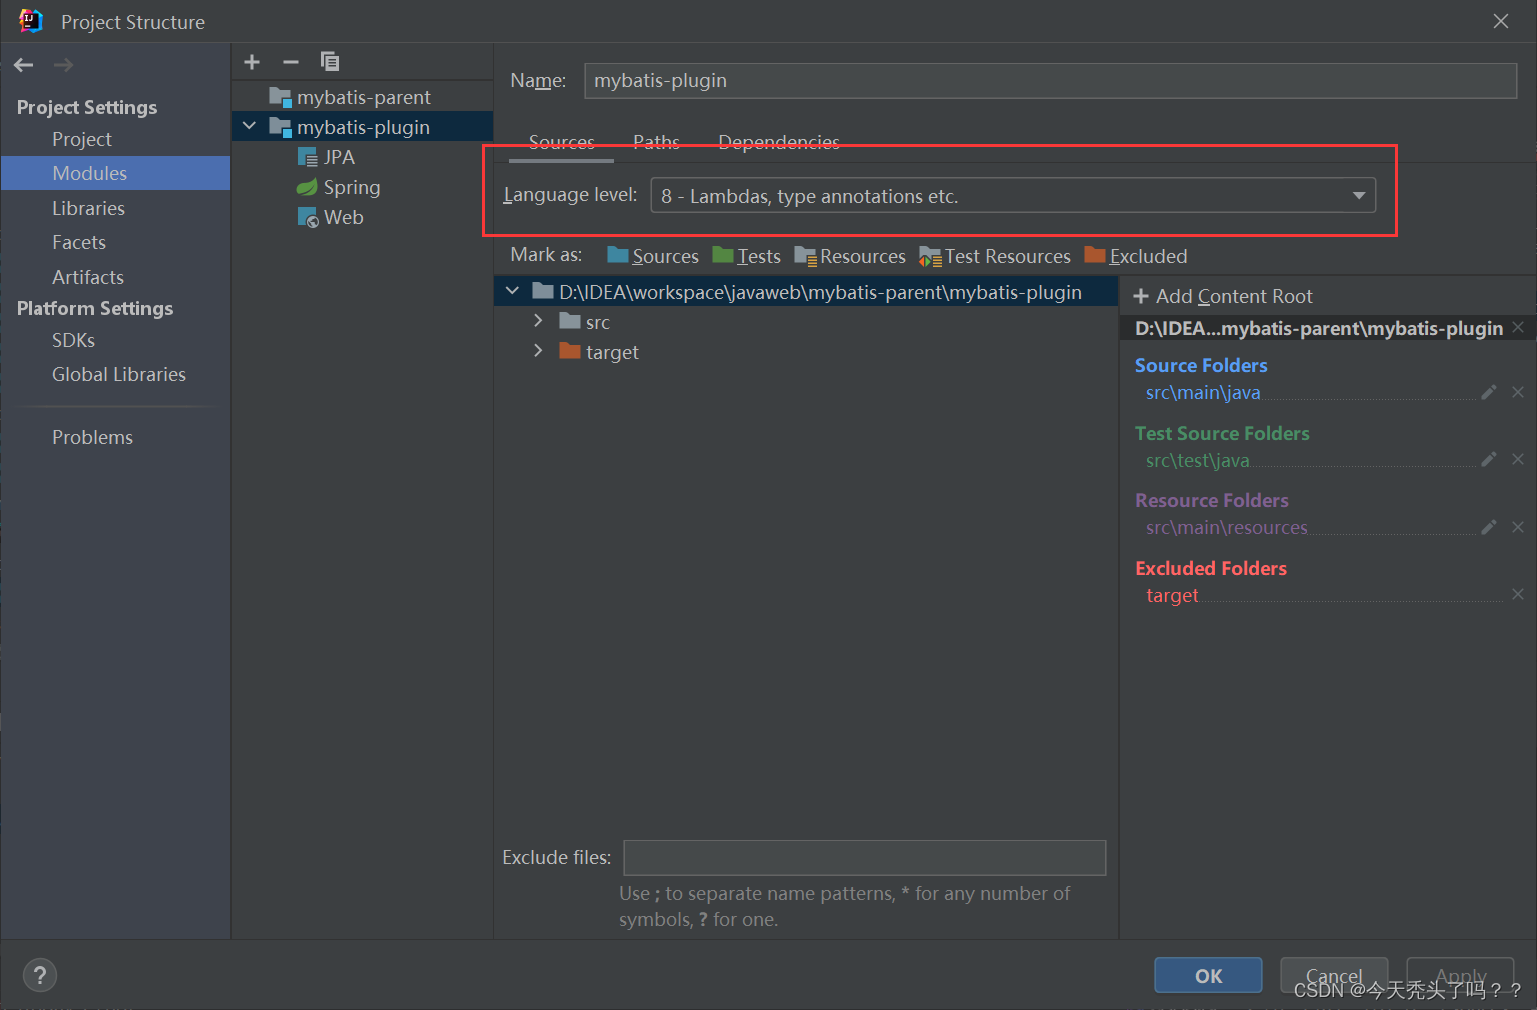
Task: Mark a folder as Test Resources
Action: [x=994, y=256]
